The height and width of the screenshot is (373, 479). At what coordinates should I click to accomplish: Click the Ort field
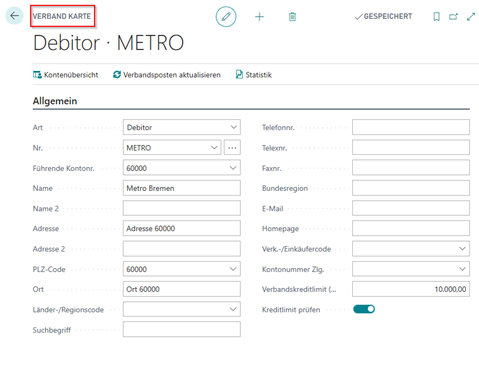[182, 289]
